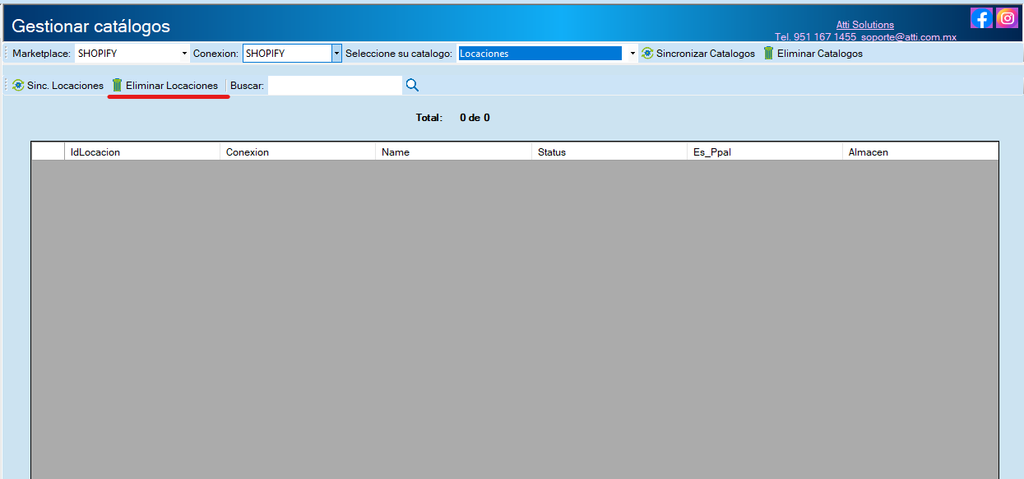Viewport: 1024px width, 479px height.
Task: Click the Sinc. Locaciones button label
Action: pyautogui.click(x=65, y=86)
